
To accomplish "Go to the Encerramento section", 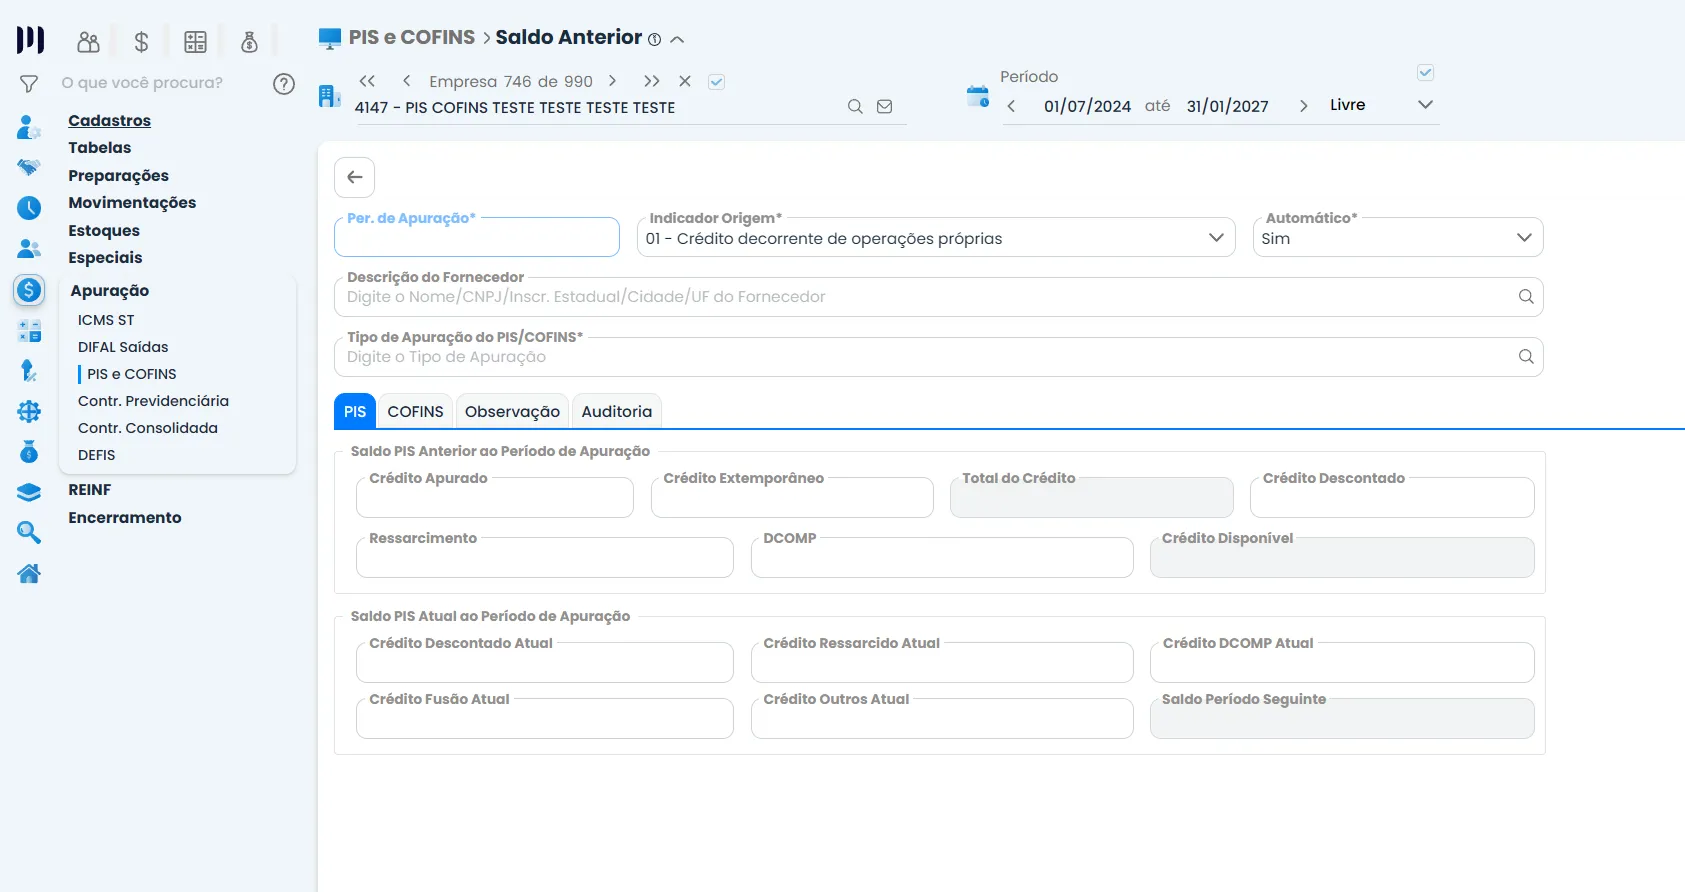I will [x=125, y=517].
